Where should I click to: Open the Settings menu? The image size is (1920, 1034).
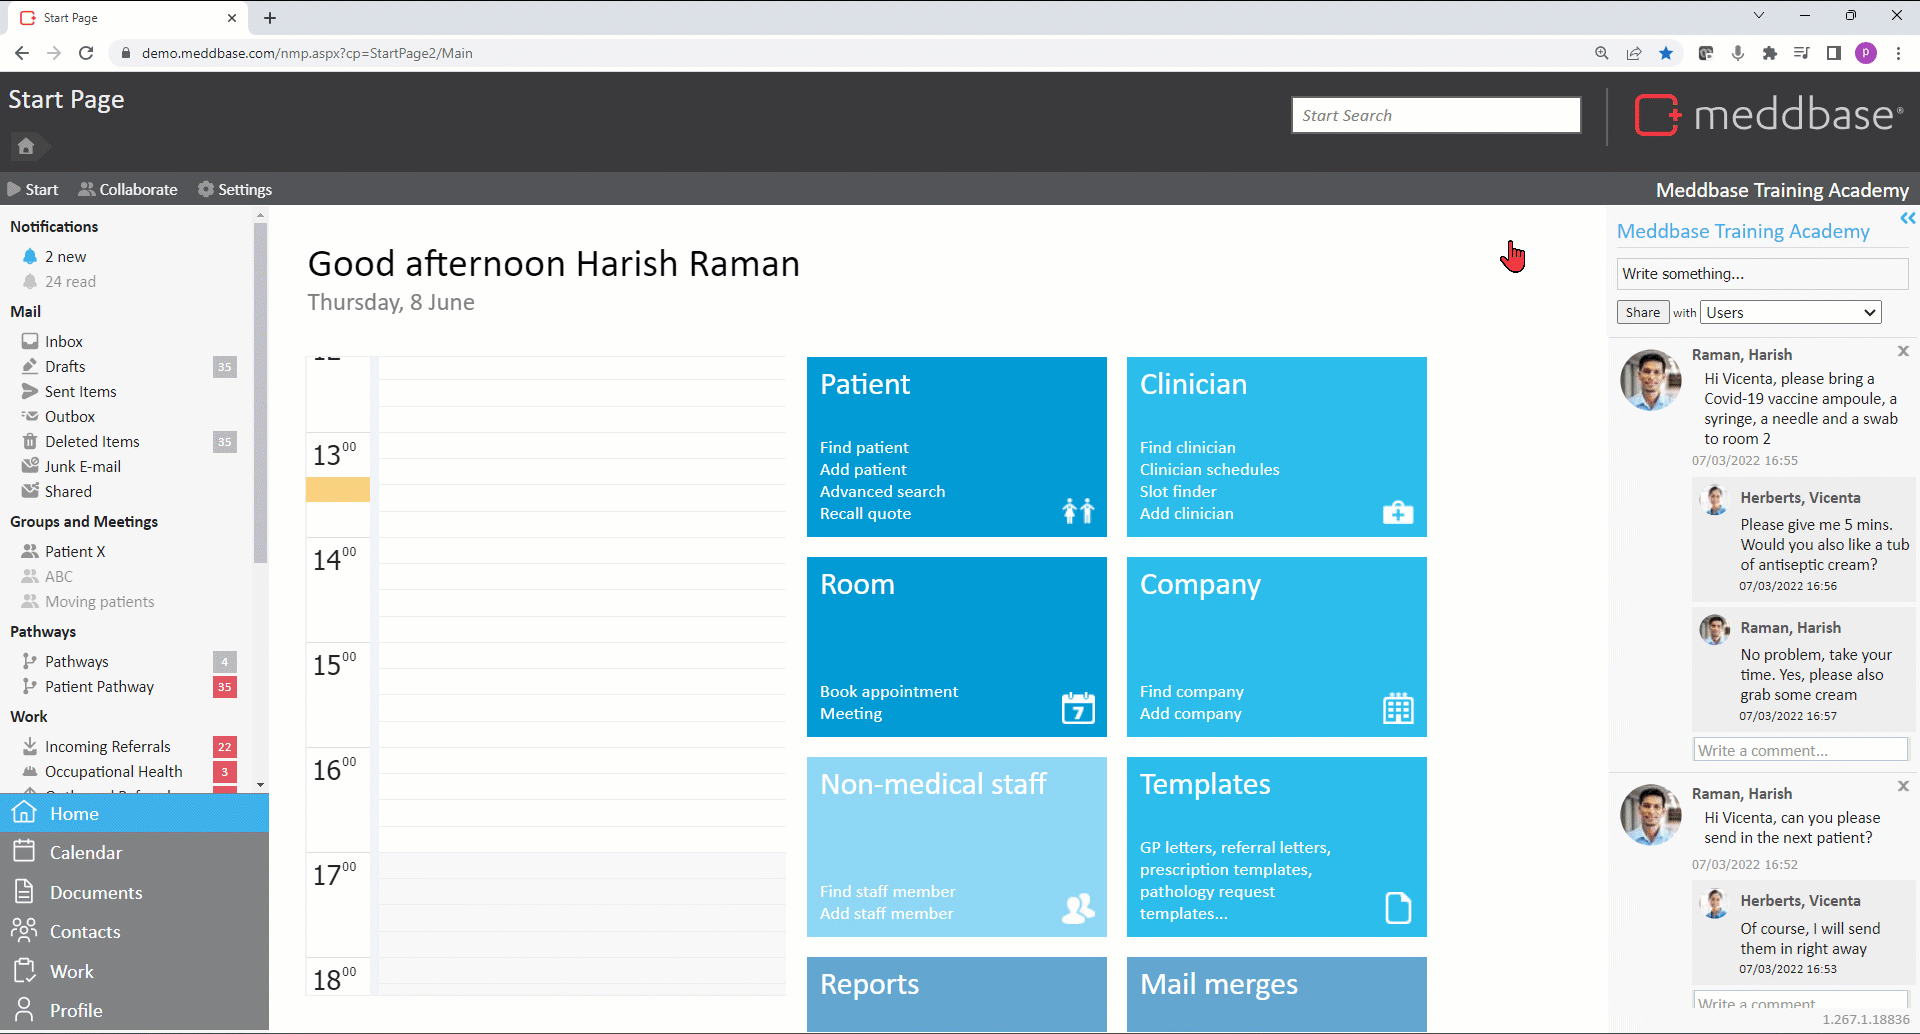point(235,189)
